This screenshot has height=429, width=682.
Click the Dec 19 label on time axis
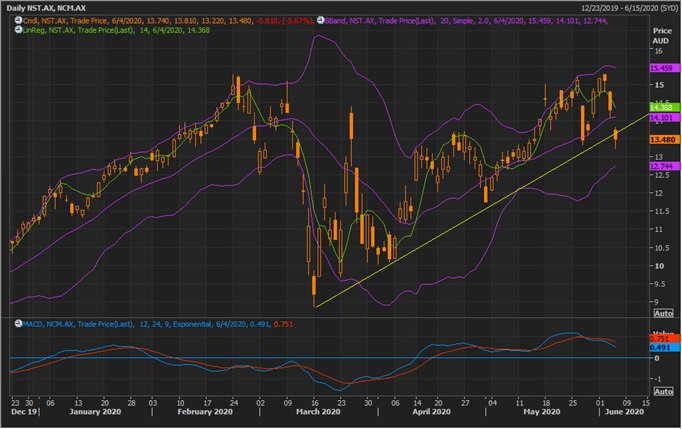[x=24, y=412]
